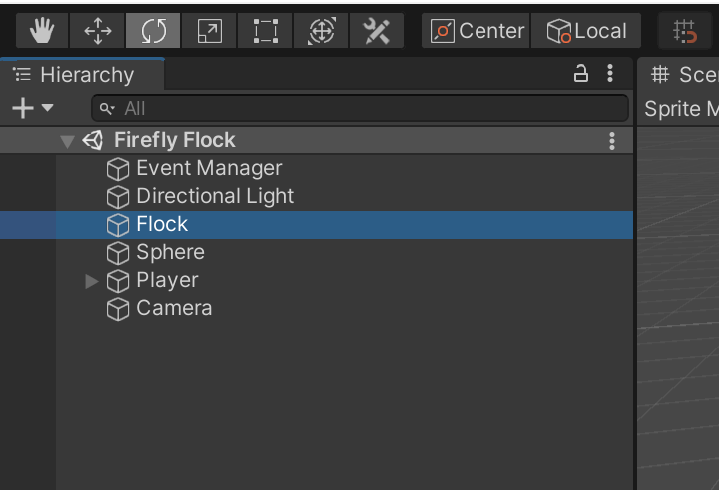Lock the Hierarchy panel
Image resolution: width=719 pixels, height=490 pixels.
(x=580, y=74)
